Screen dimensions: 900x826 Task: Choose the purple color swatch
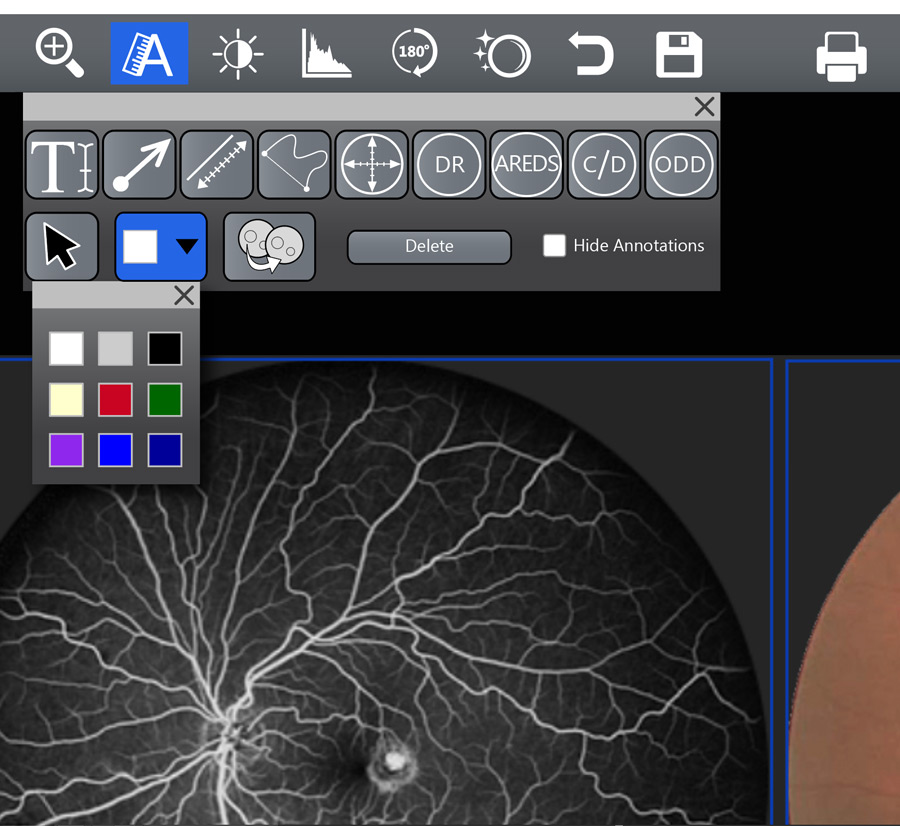tap(66, 450)
